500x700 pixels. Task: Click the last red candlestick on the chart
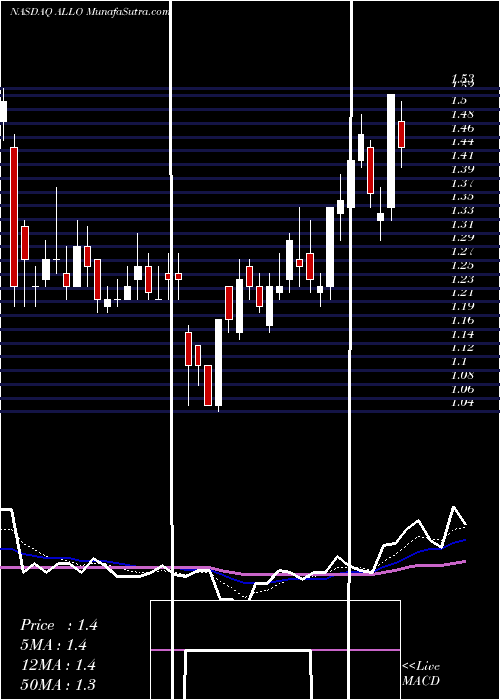point(401,134)
